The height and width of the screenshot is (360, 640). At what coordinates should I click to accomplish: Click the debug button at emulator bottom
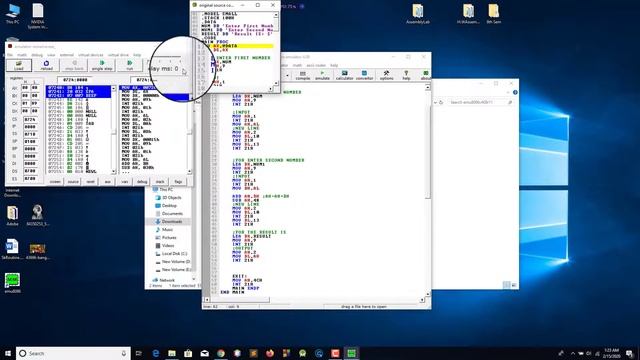pyautogui.click(x=142, y=182)
